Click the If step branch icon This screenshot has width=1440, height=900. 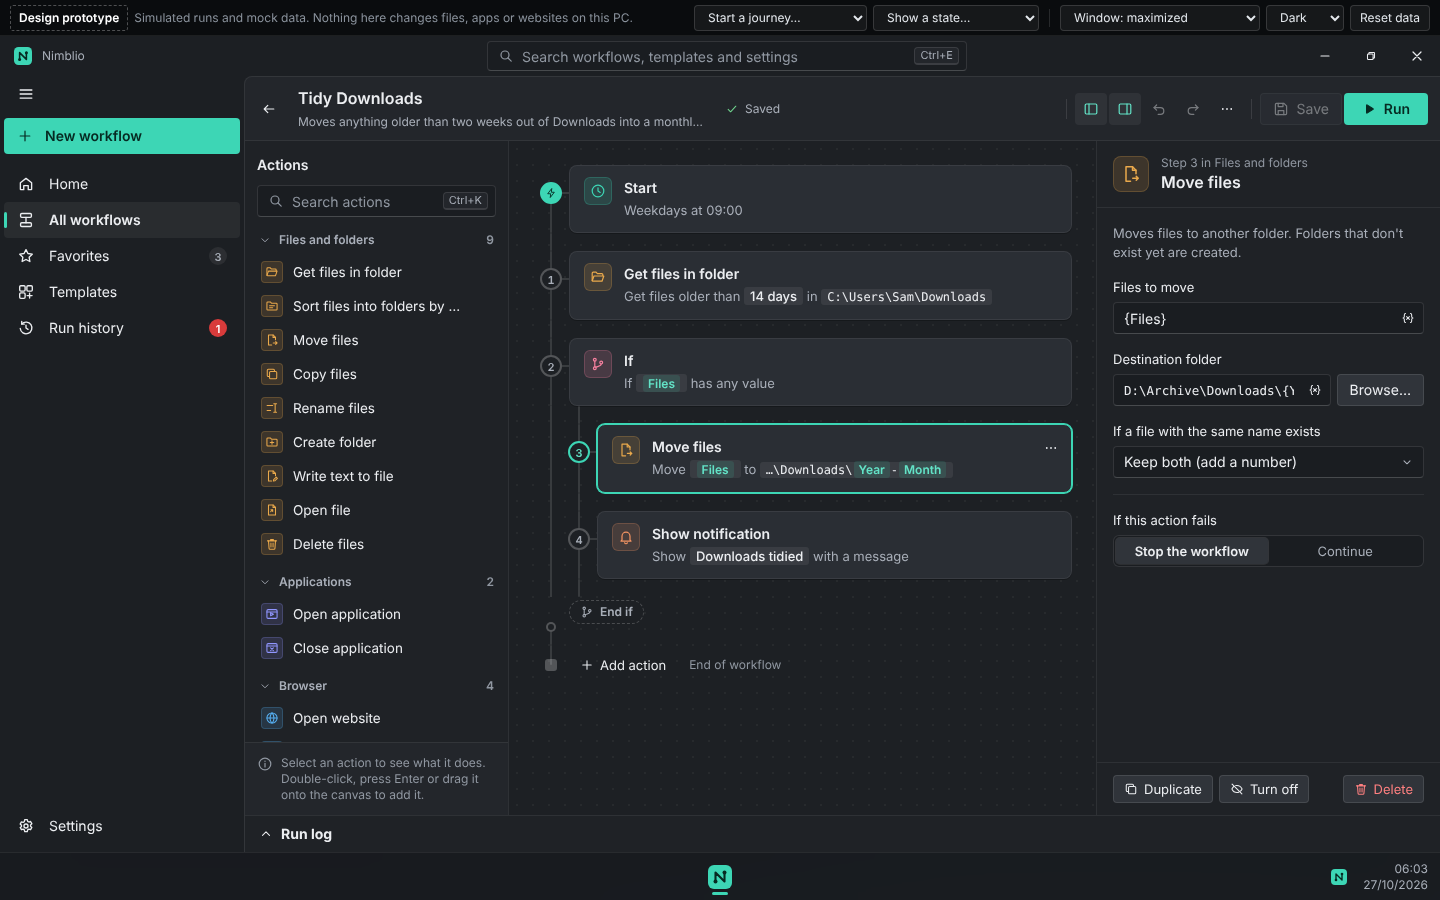pos(598,364)
